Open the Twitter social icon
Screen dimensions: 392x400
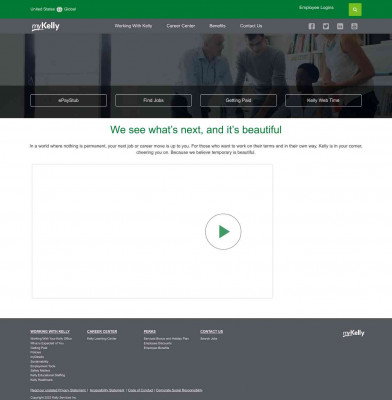coord(326,26)
